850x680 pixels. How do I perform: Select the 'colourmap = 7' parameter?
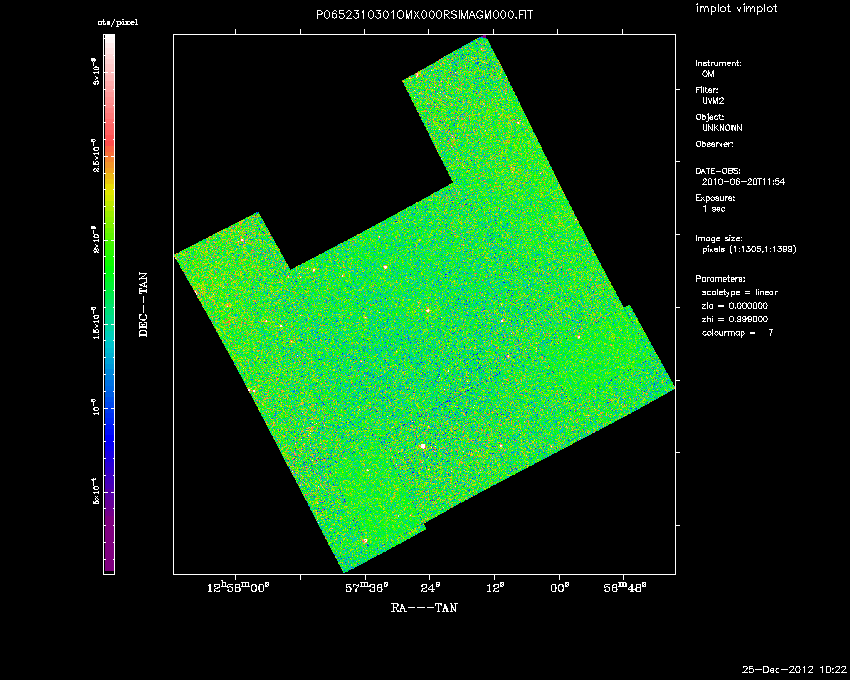click(x=737, y=332)
